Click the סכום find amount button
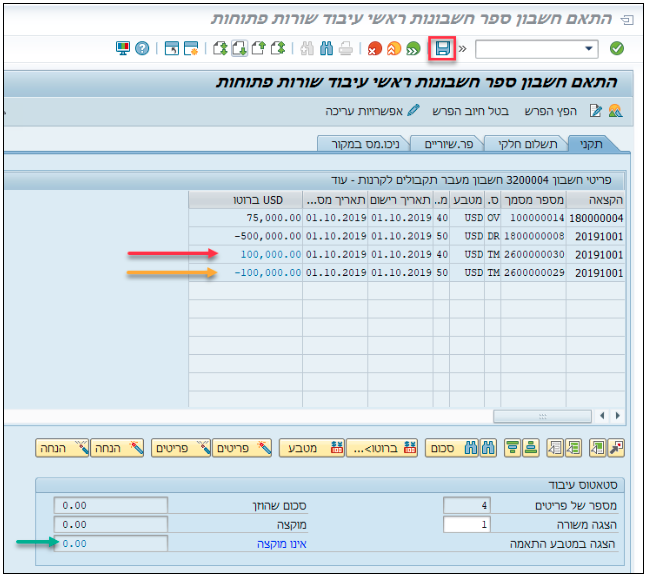Image resolution: width=646 pixels, height=577 pixels. 452,448
